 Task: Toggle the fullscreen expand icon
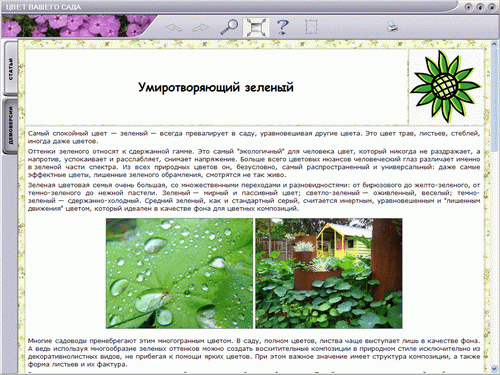click(x=256, y=27)
